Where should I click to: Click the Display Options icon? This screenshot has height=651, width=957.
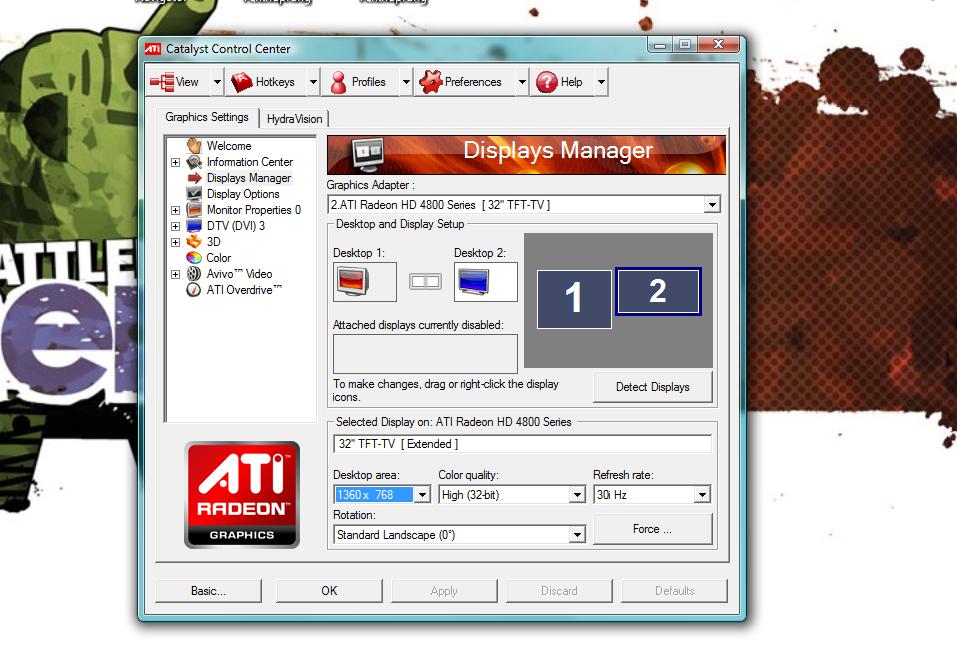[x=194, y=193]
